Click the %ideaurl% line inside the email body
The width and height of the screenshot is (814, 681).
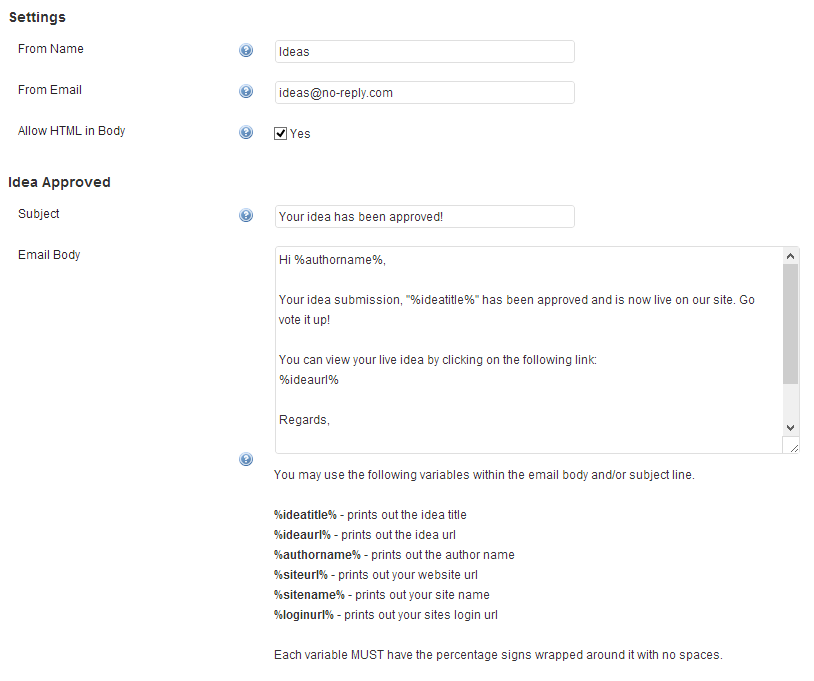coord(308,380)
